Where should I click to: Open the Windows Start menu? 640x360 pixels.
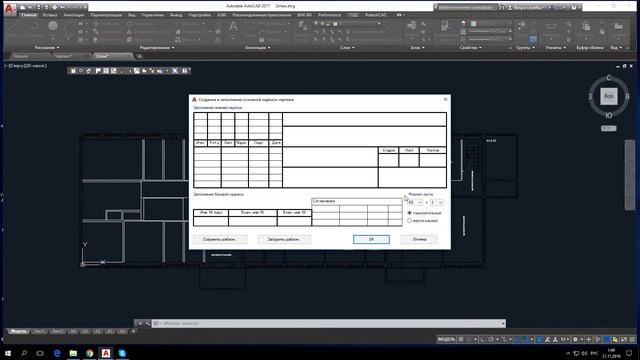tap(8, 353)
